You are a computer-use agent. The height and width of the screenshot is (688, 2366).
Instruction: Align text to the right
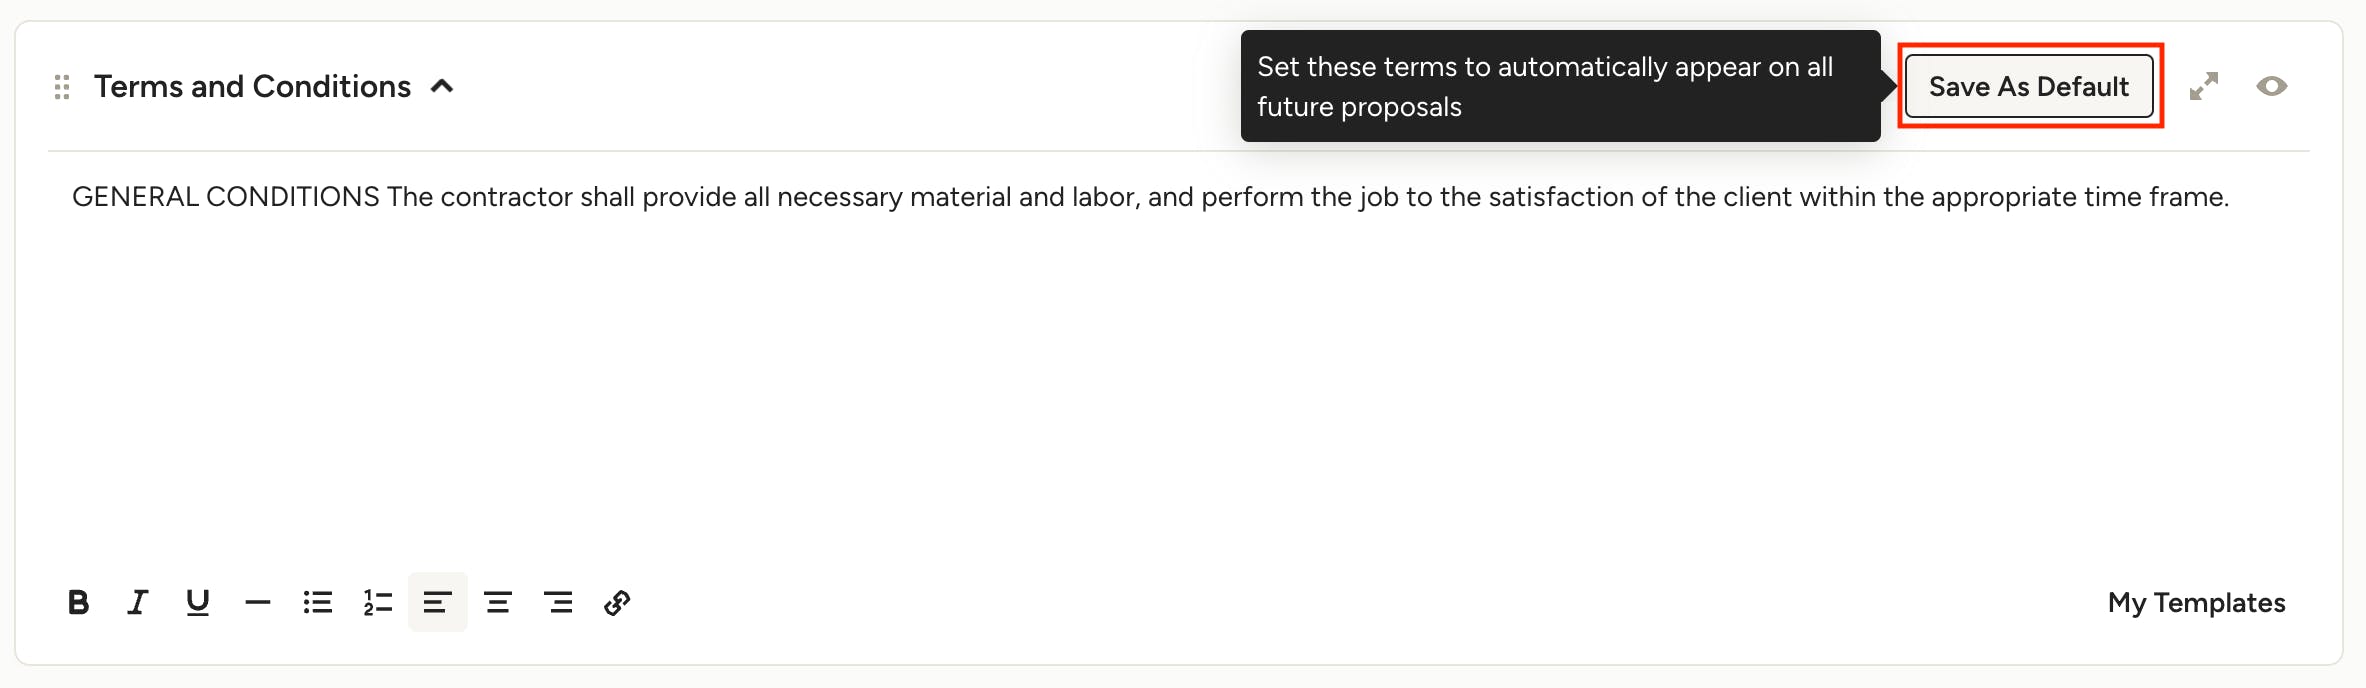point(558,602)
